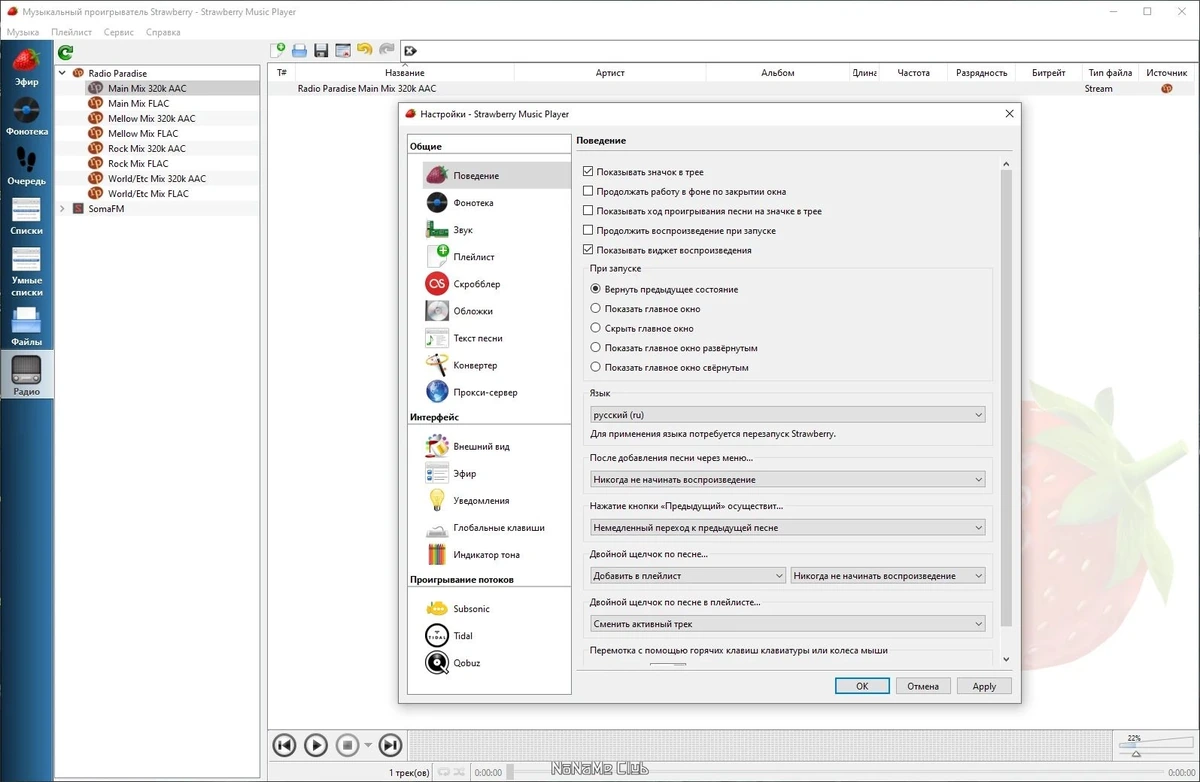The width and height of the screenshot is (1200, 782).
Task: Open Добавить в плейлист dropdown
Action: (687, 576)
